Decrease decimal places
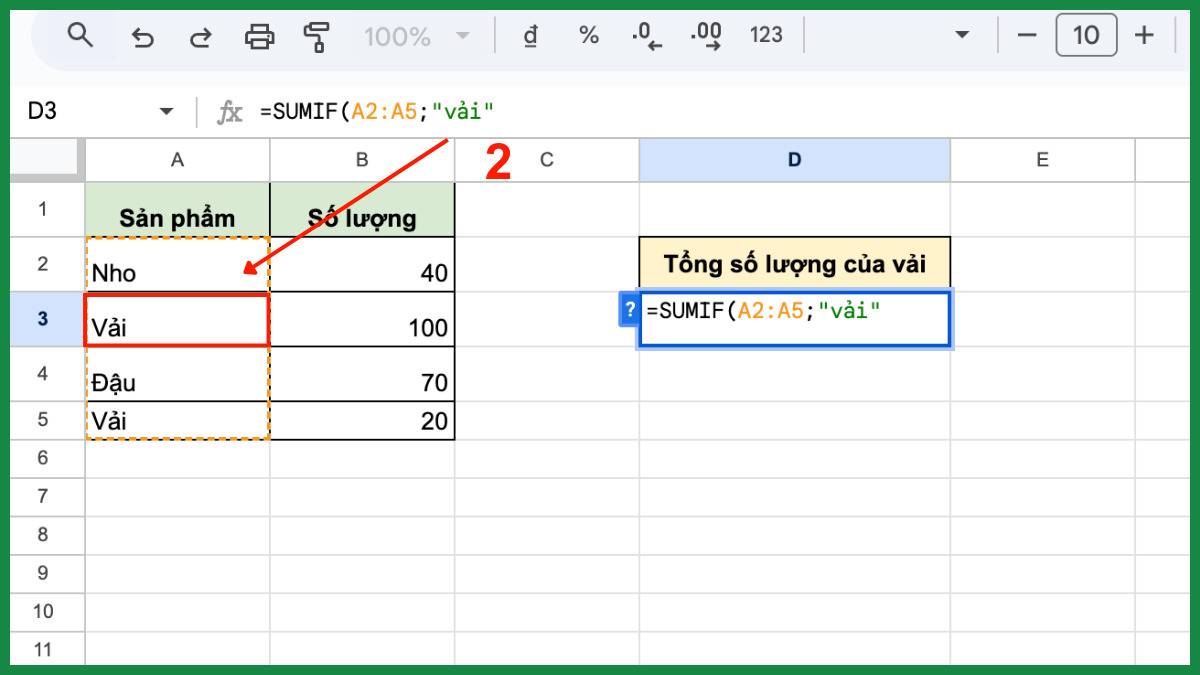The width and height of the screenshot is (1200, 675). point(647,37)
